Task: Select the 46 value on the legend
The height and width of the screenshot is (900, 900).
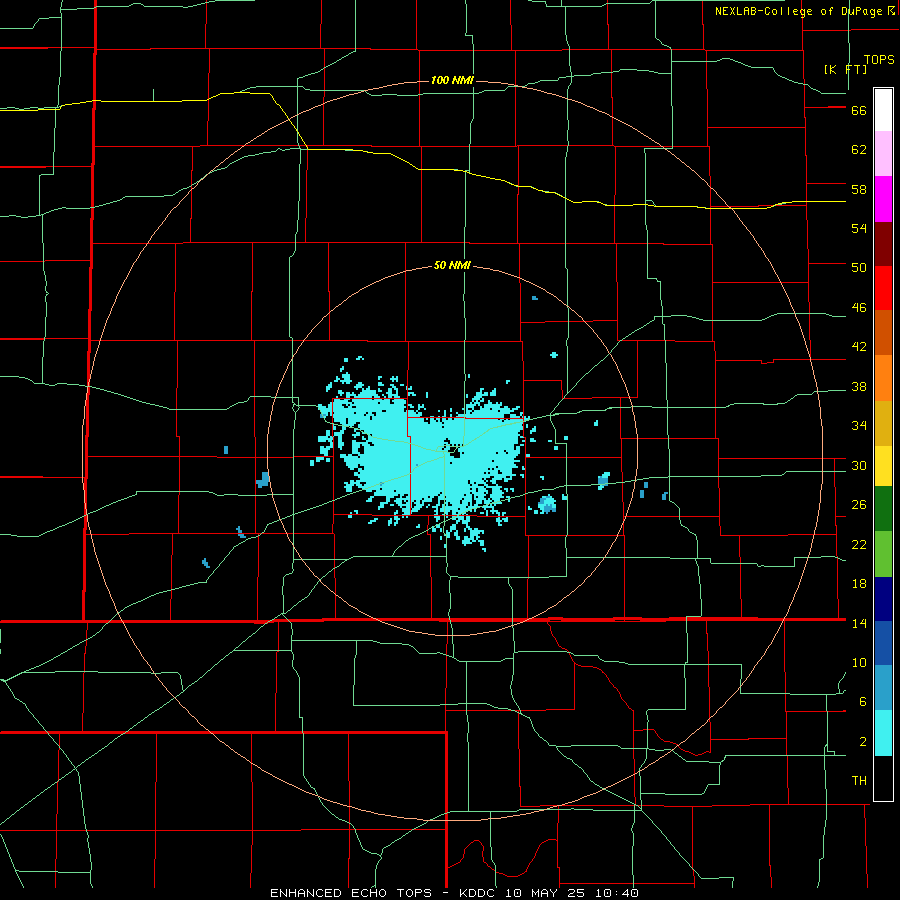Action: click(x=859, y=308)
